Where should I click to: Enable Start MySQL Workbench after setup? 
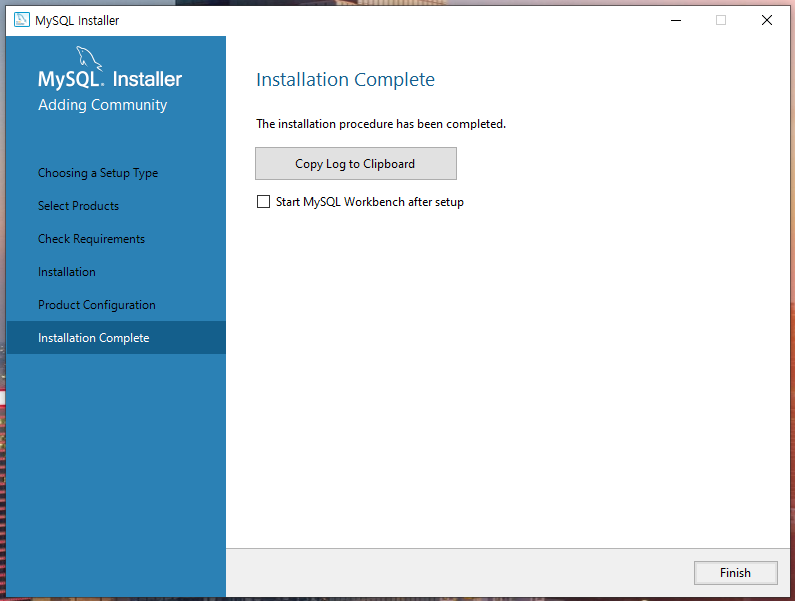[263, 202]
